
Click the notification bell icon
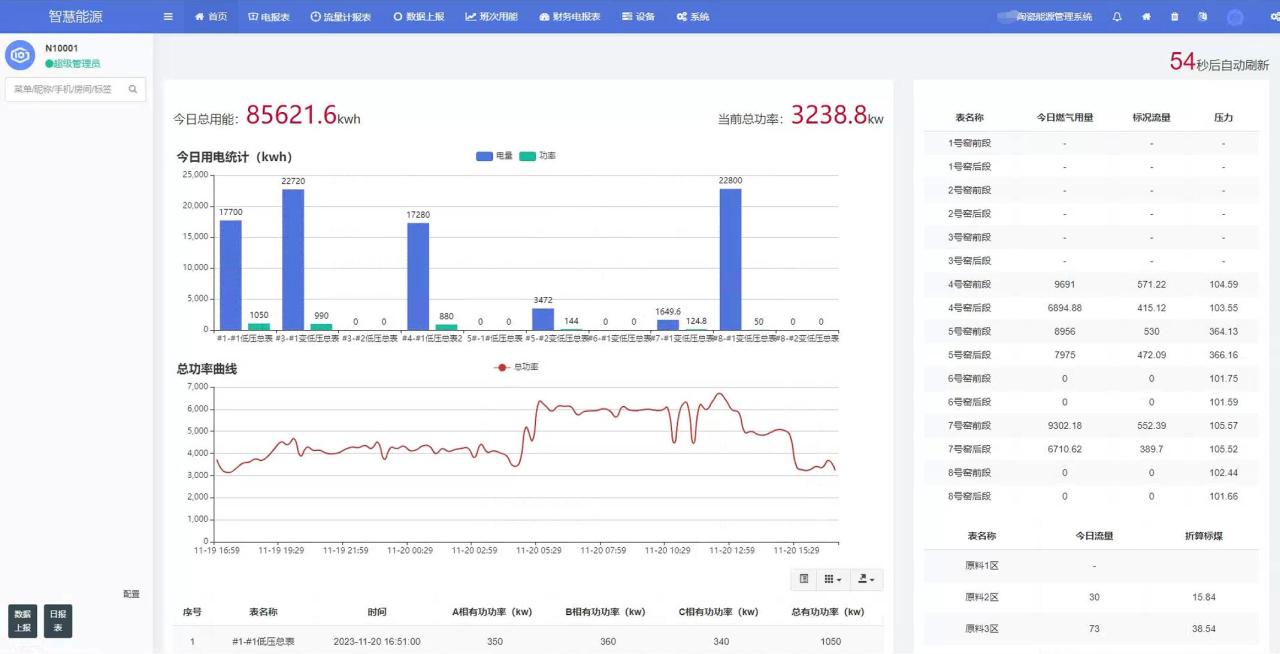click(1117, 17)
